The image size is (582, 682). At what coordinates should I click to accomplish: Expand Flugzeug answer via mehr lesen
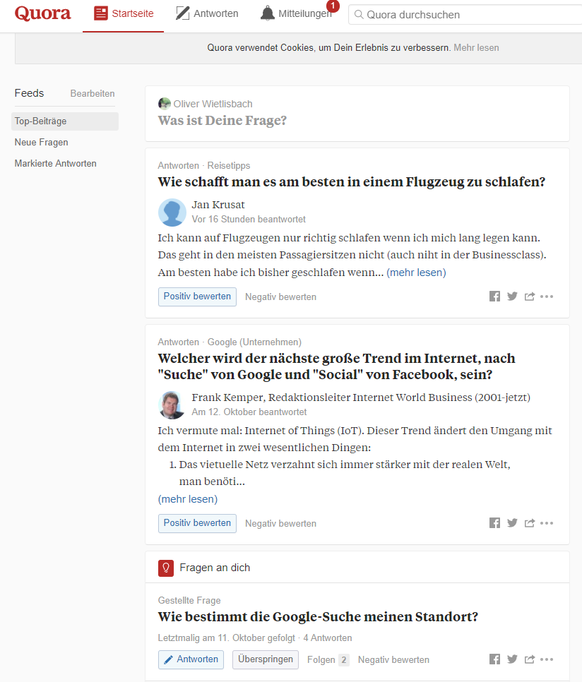pyautogui.click(x=416, y=272)
